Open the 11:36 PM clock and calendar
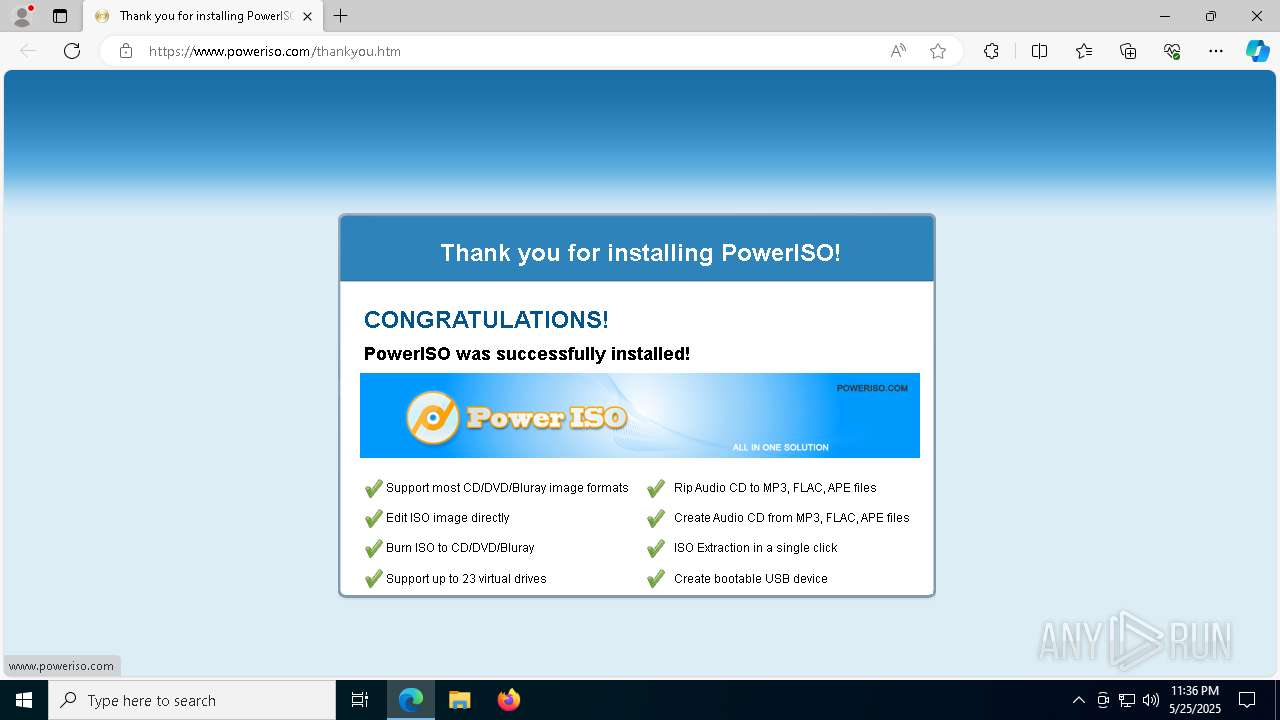 pos(1194,700)
